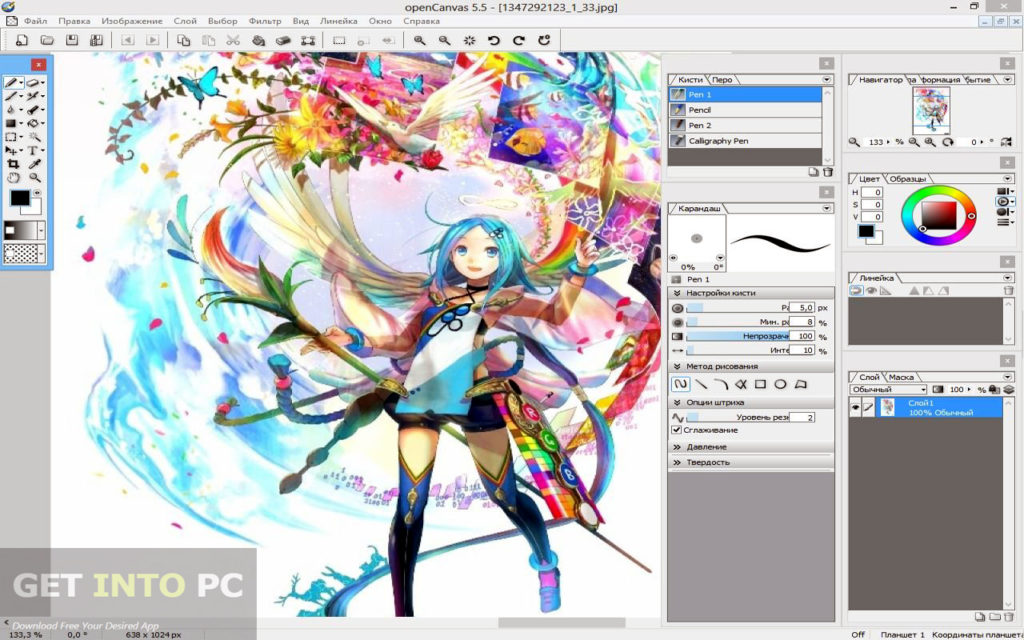The height and width of the screenshot is (640, 1024).
Task: Switch to the Перо tab
Action: pos(722,80)
